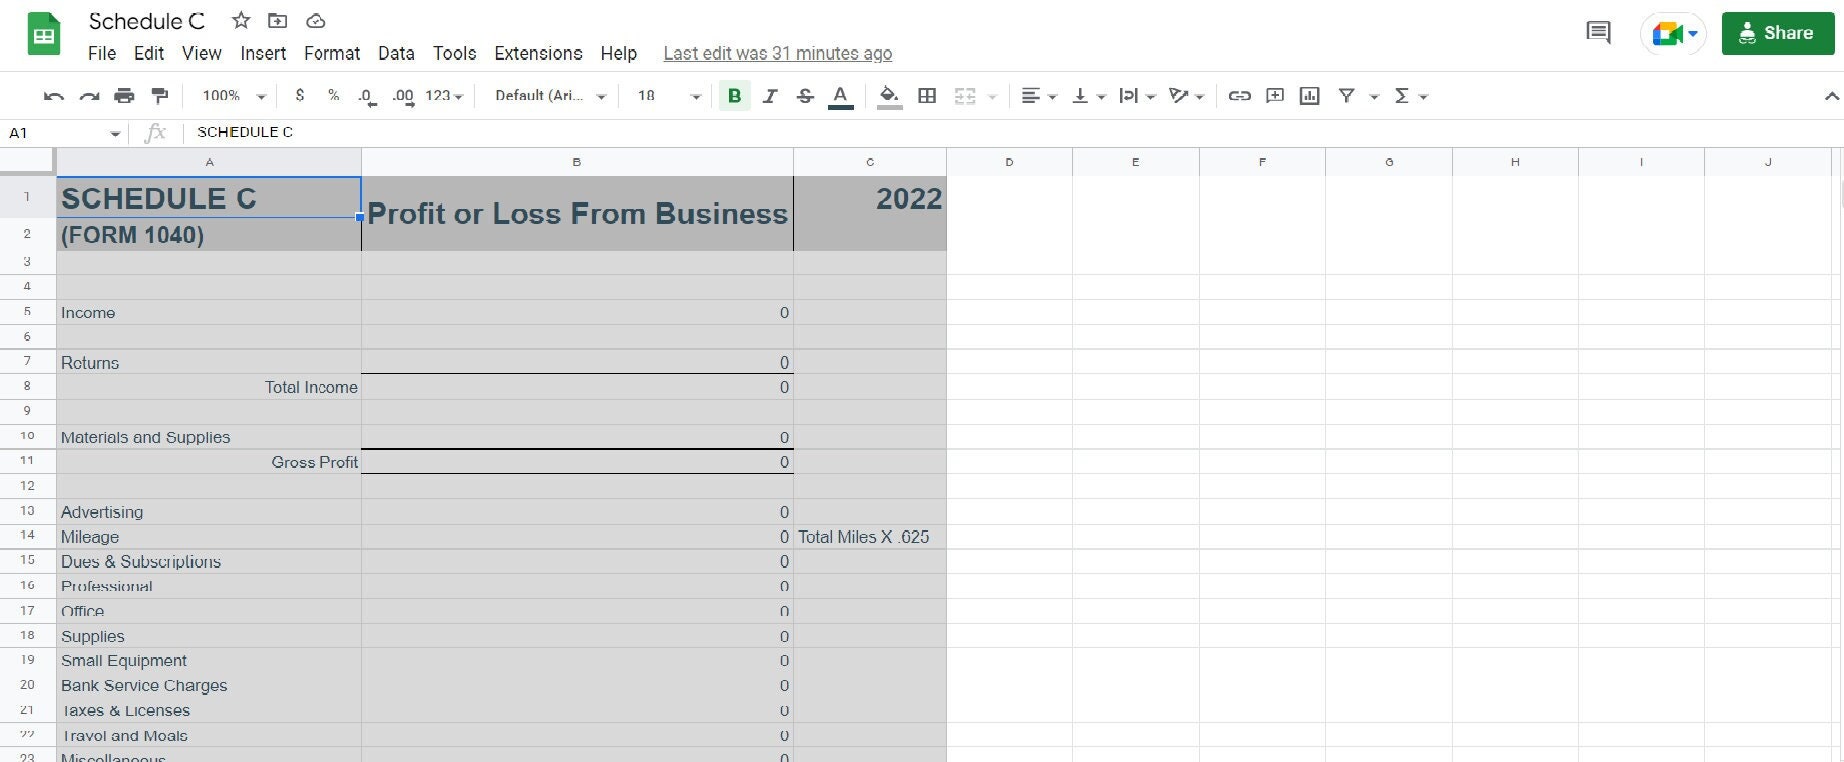Open the View menu
Screen dimensions: 1844x762
tap(202, 54)
